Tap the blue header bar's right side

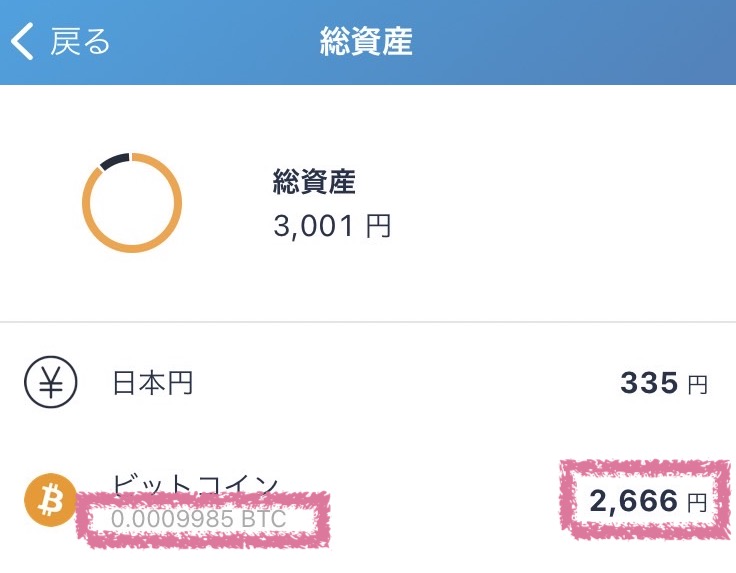tap(610, 42)
